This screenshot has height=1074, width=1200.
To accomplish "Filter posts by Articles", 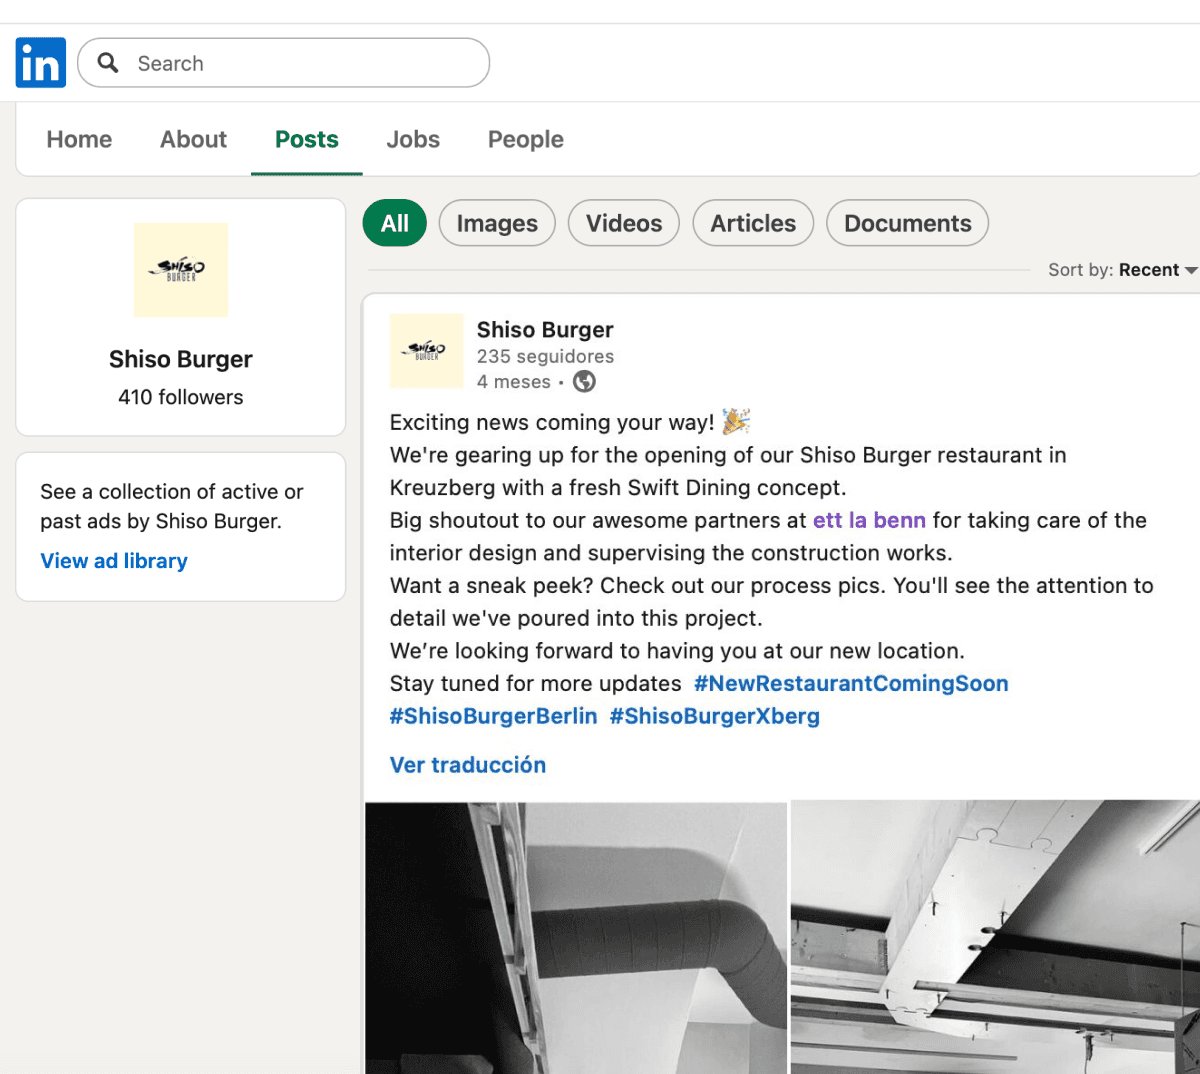I will point(753,223).
